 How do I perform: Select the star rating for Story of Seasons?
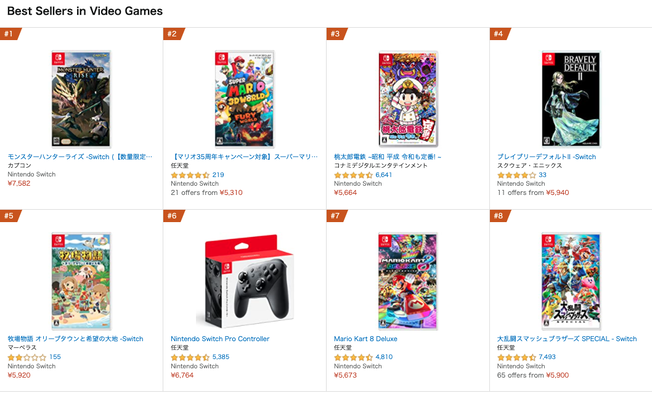[x=27, y=357]
